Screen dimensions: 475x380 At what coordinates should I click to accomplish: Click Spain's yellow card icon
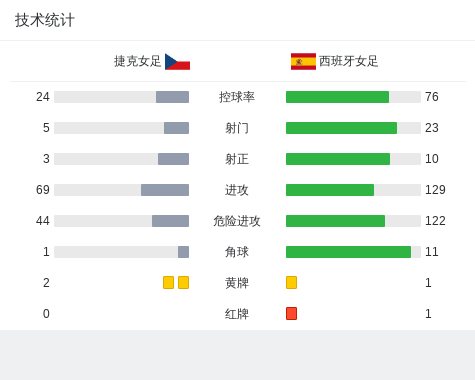point(291,283)
